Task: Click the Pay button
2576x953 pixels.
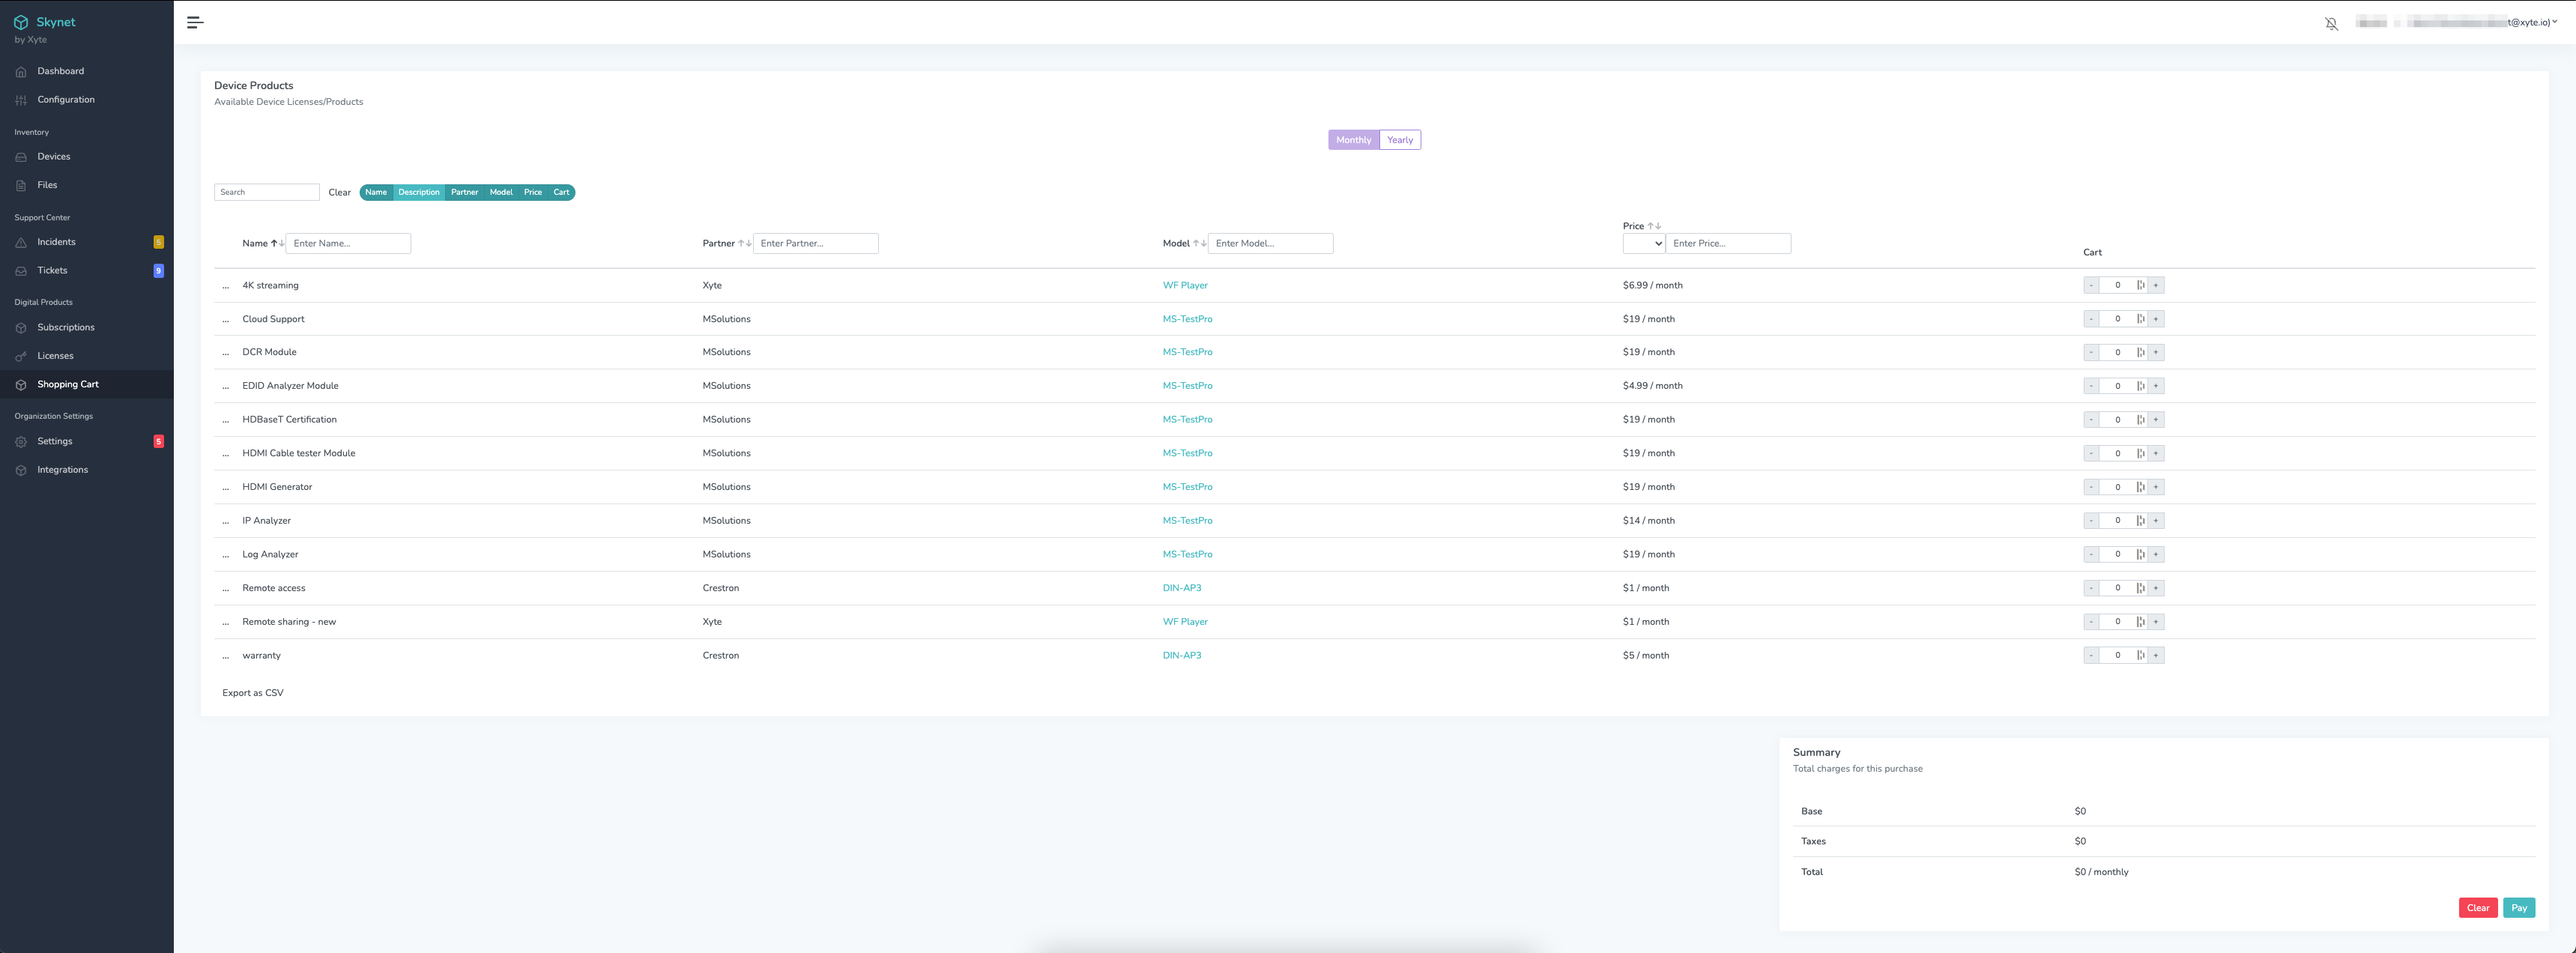Action: pos(2518,908)
